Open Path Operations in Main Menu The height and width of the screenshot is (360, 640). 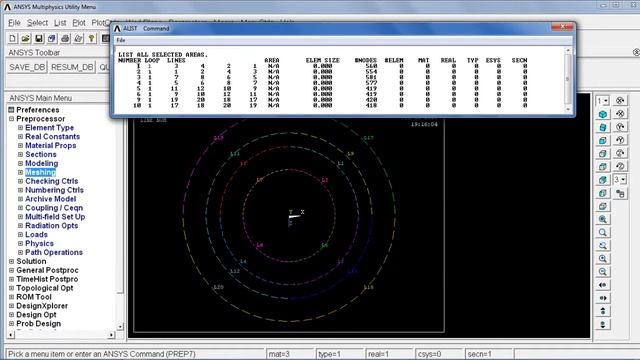click(x=54, y=252)
